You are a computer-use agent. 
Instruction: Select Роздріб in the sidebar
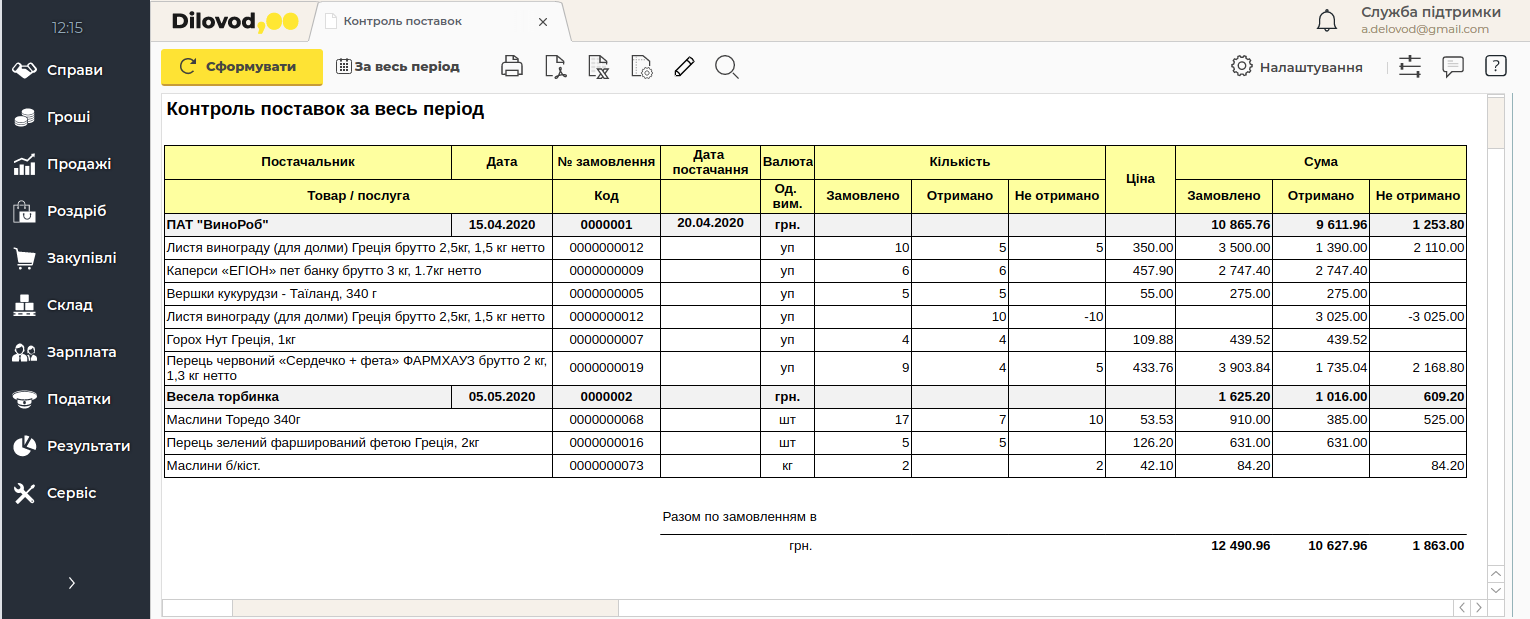75,211
